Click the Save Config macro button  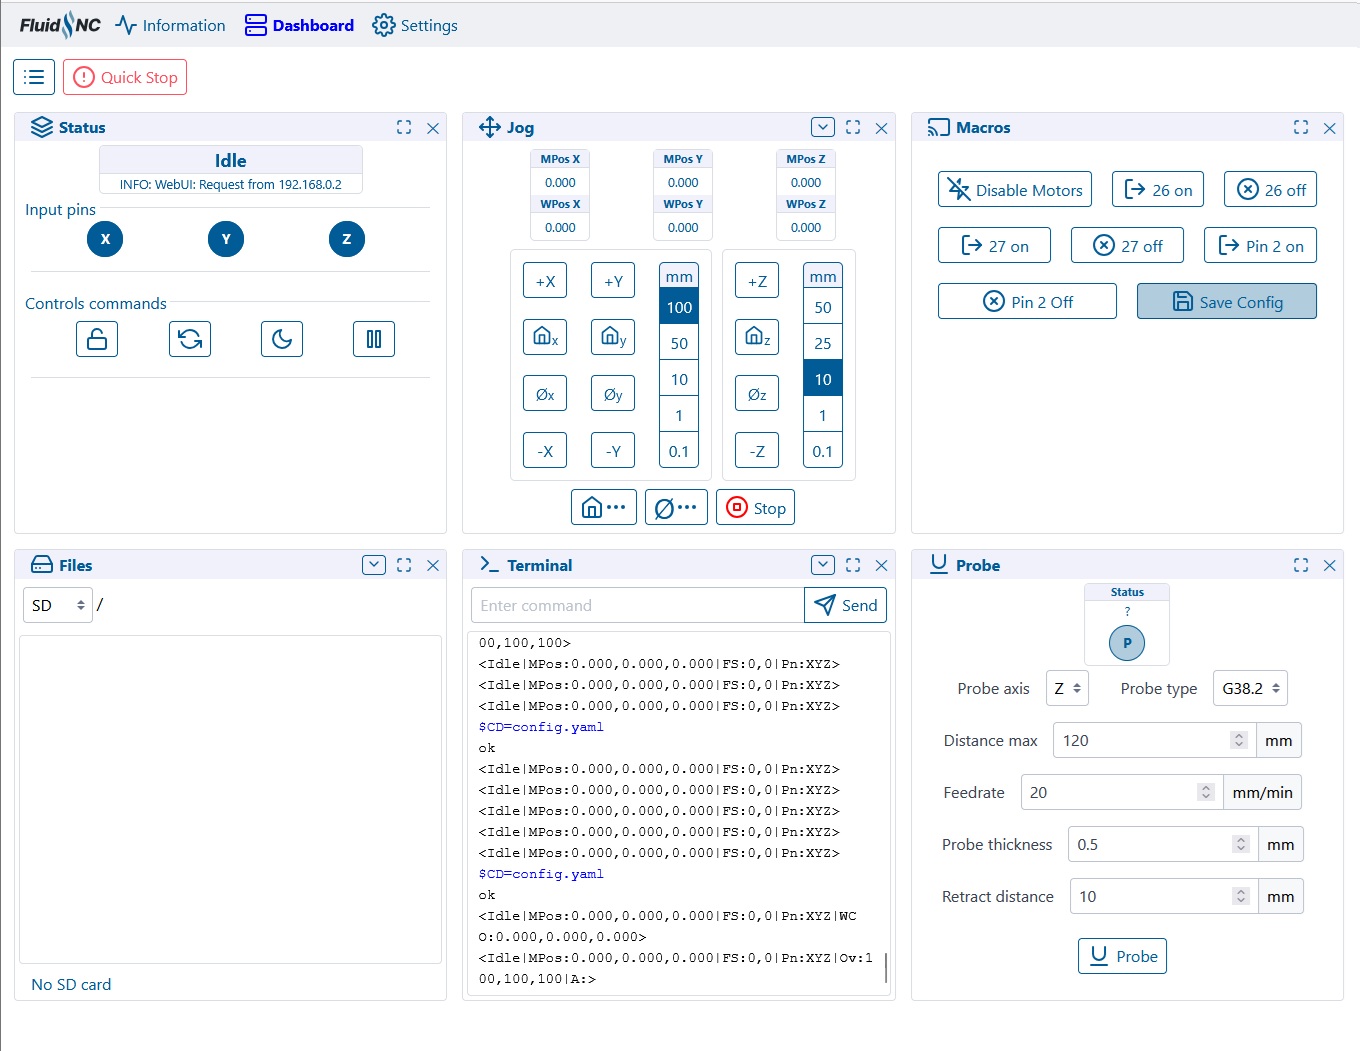pyautogui.click(x=1226, y=302)
